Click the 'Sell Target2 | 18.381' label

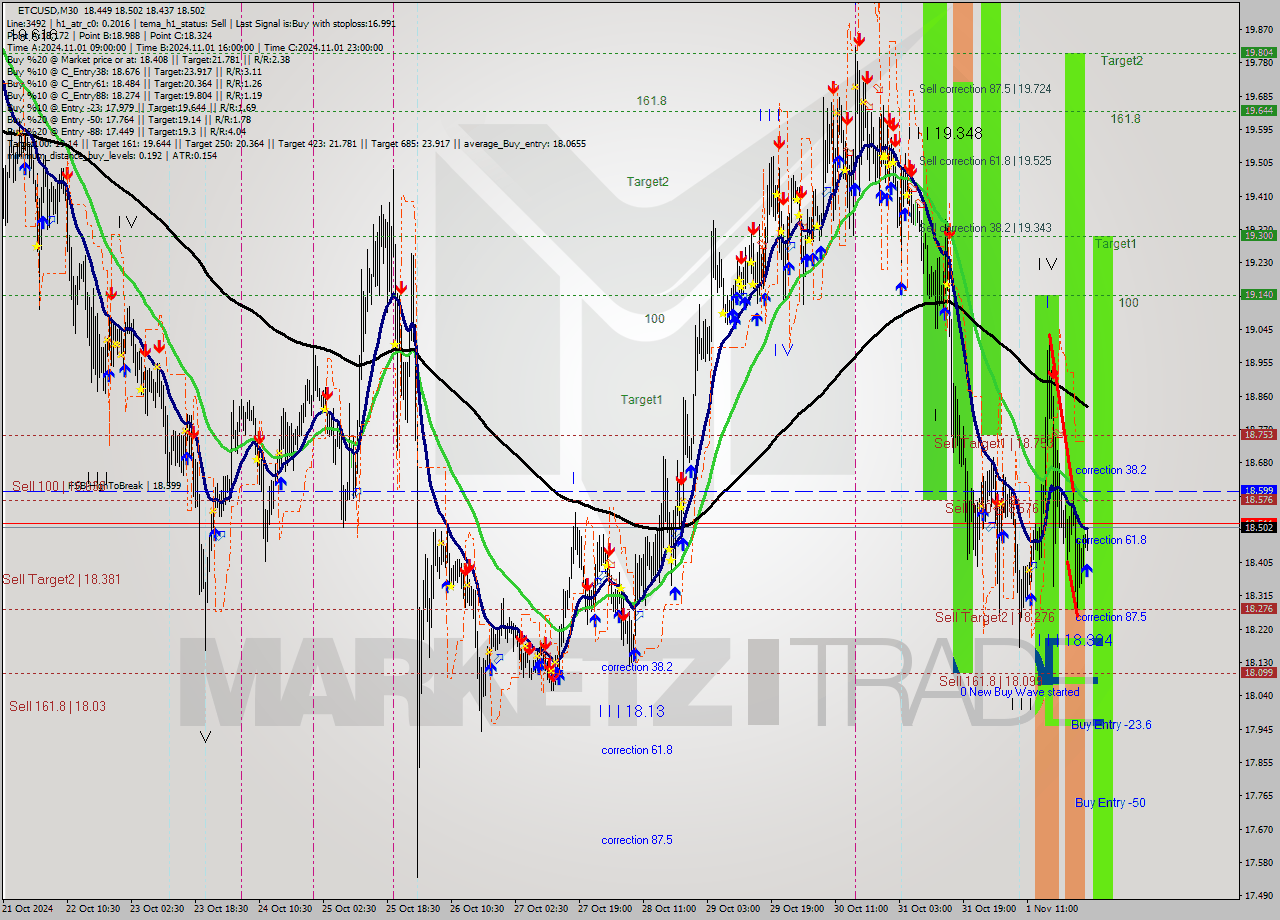tap(62, 579)
